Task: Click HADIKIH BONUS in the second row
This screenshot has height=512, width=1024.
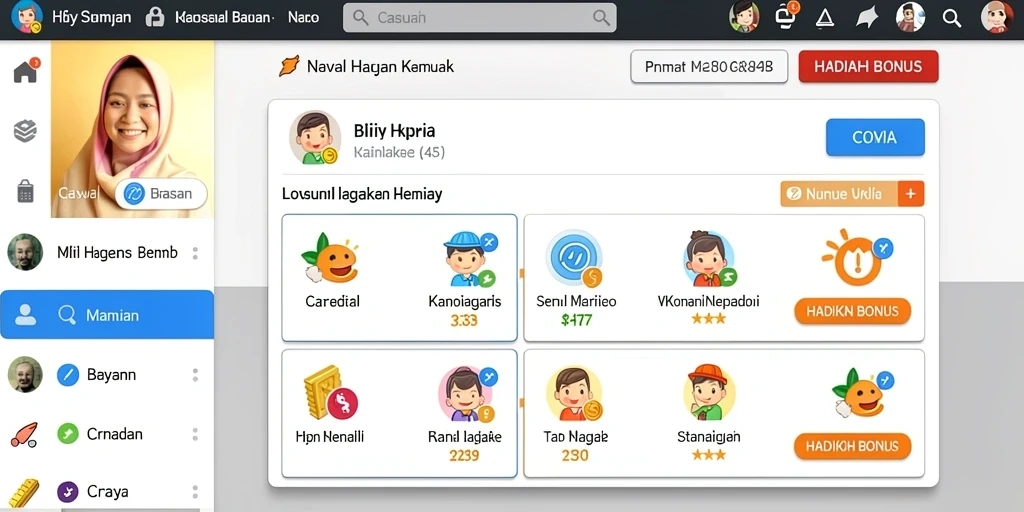Action: point(852,446)
